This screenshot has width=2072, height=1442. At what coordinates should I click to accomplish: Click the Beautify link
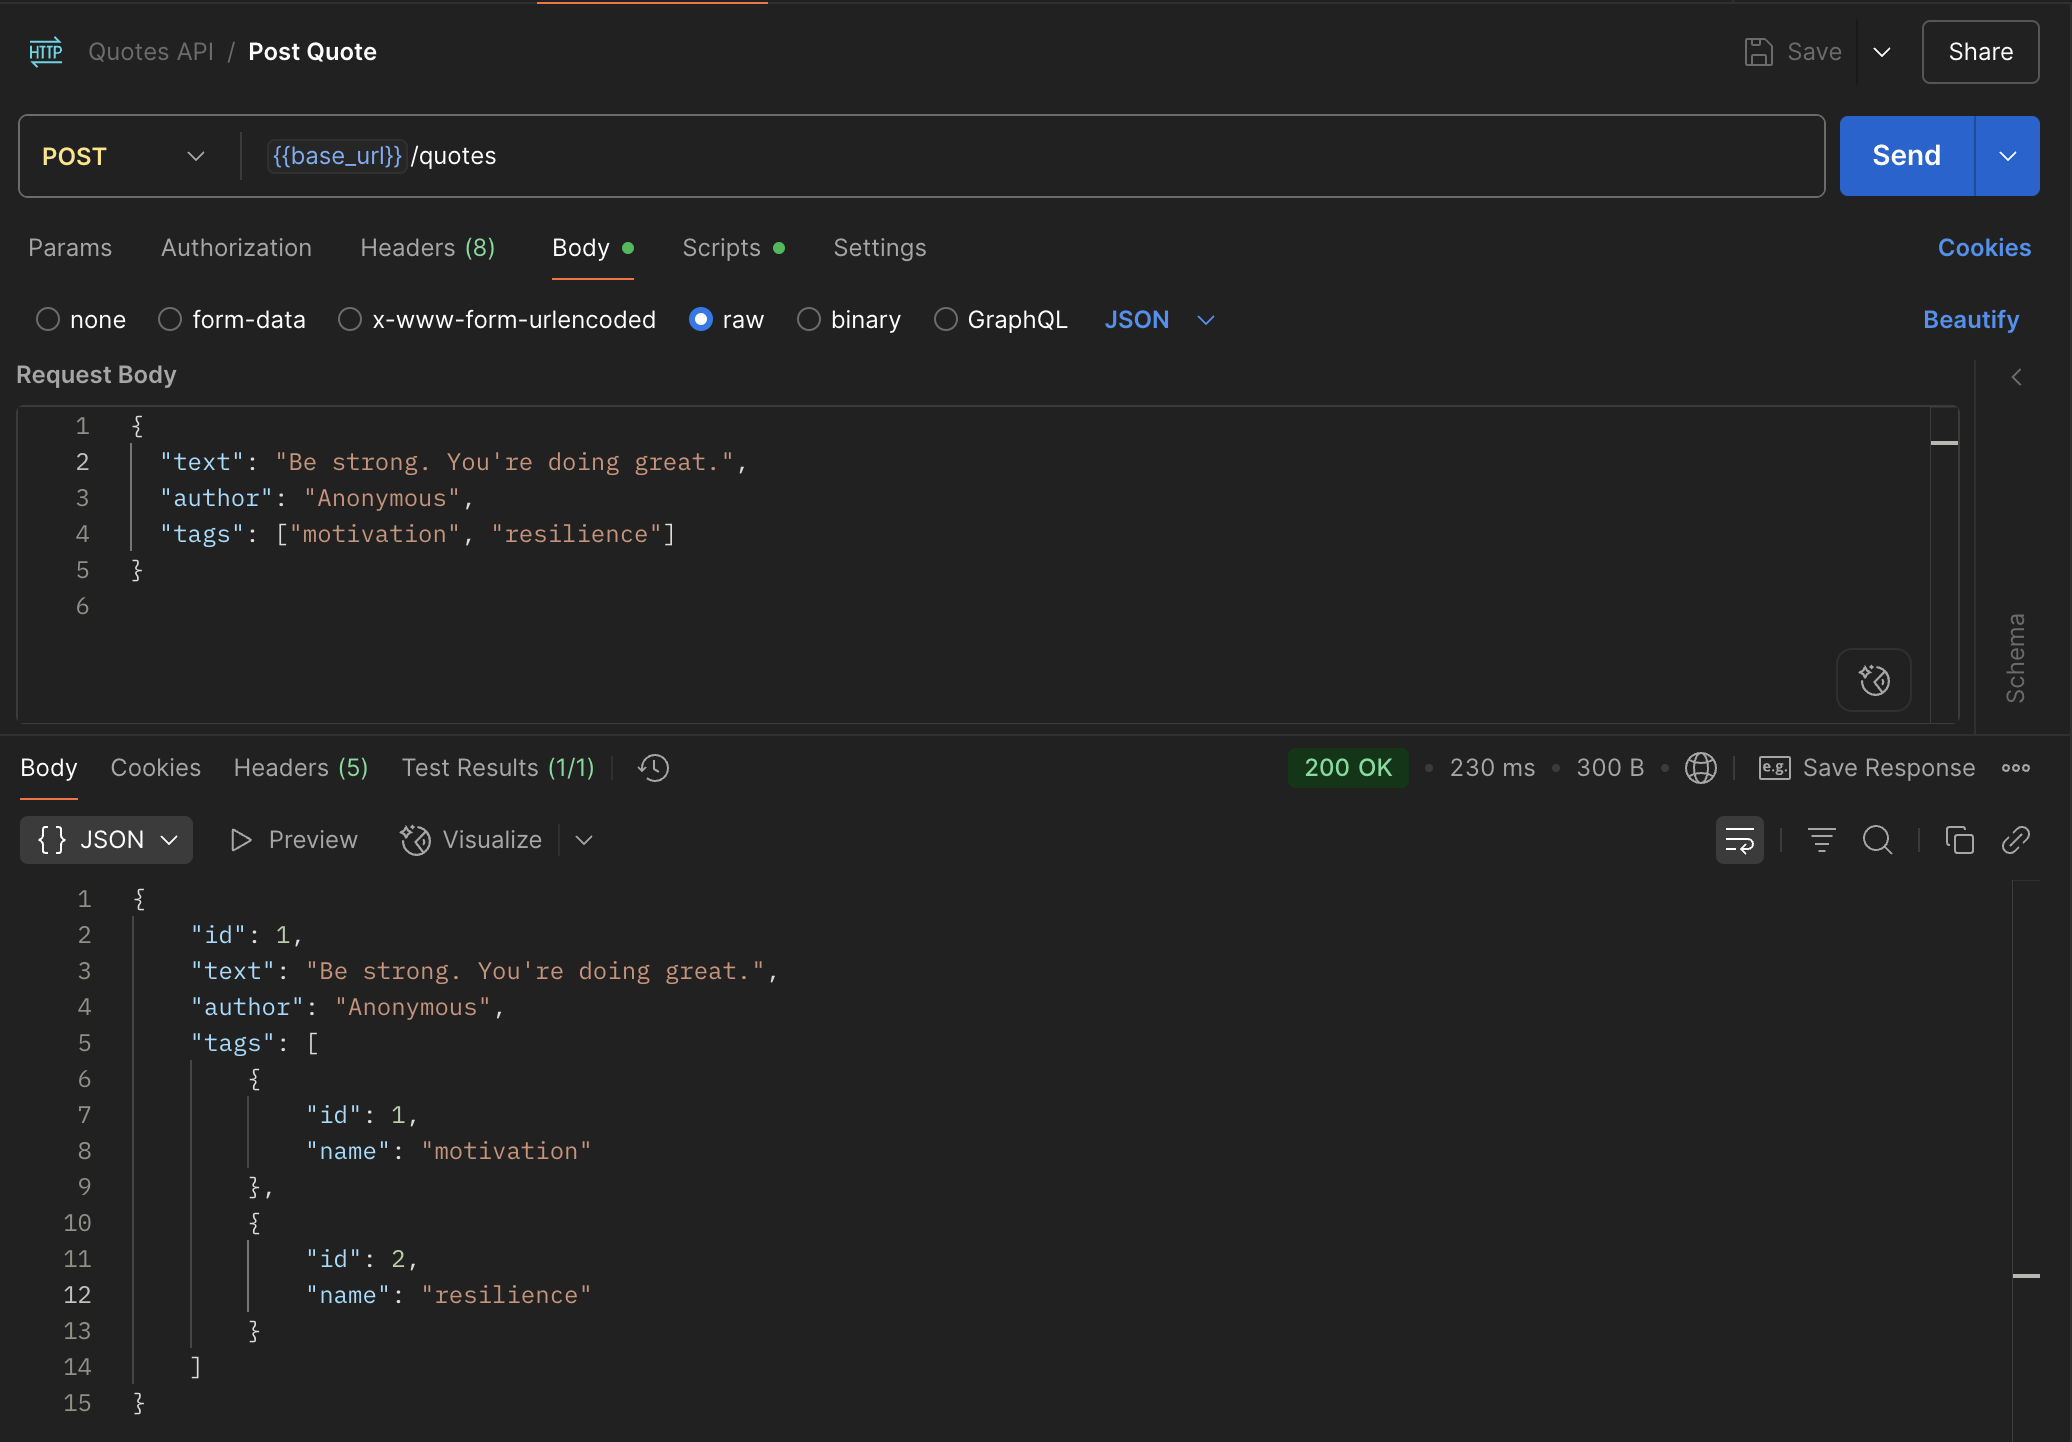coord(1970,320)
